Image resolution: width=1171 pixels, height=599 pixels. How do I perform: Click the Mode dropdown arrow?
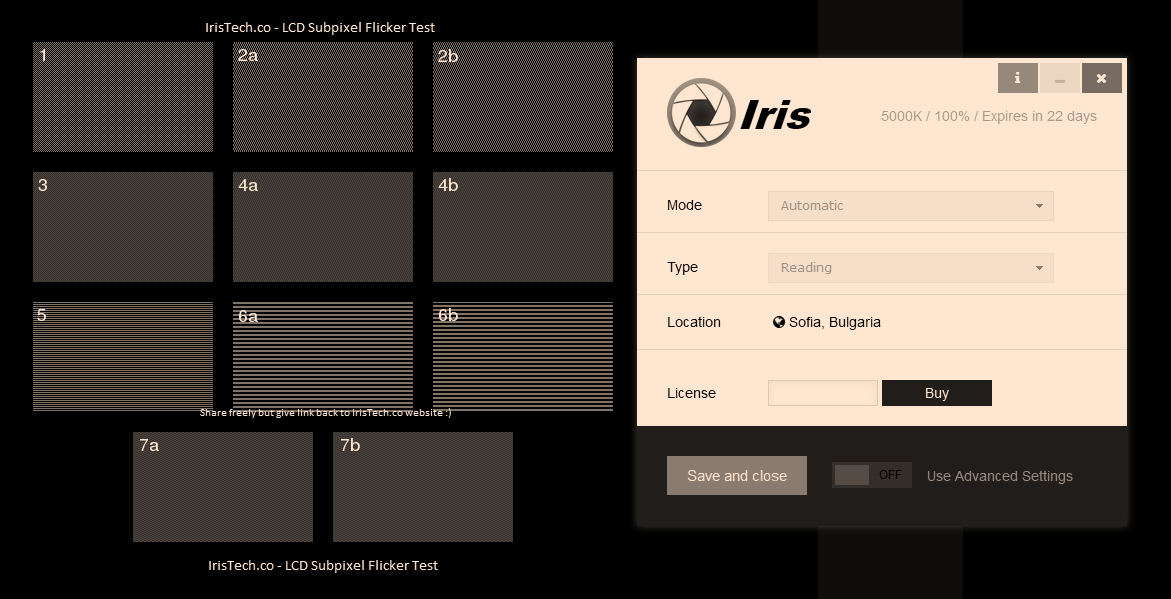coord(1039,206)
